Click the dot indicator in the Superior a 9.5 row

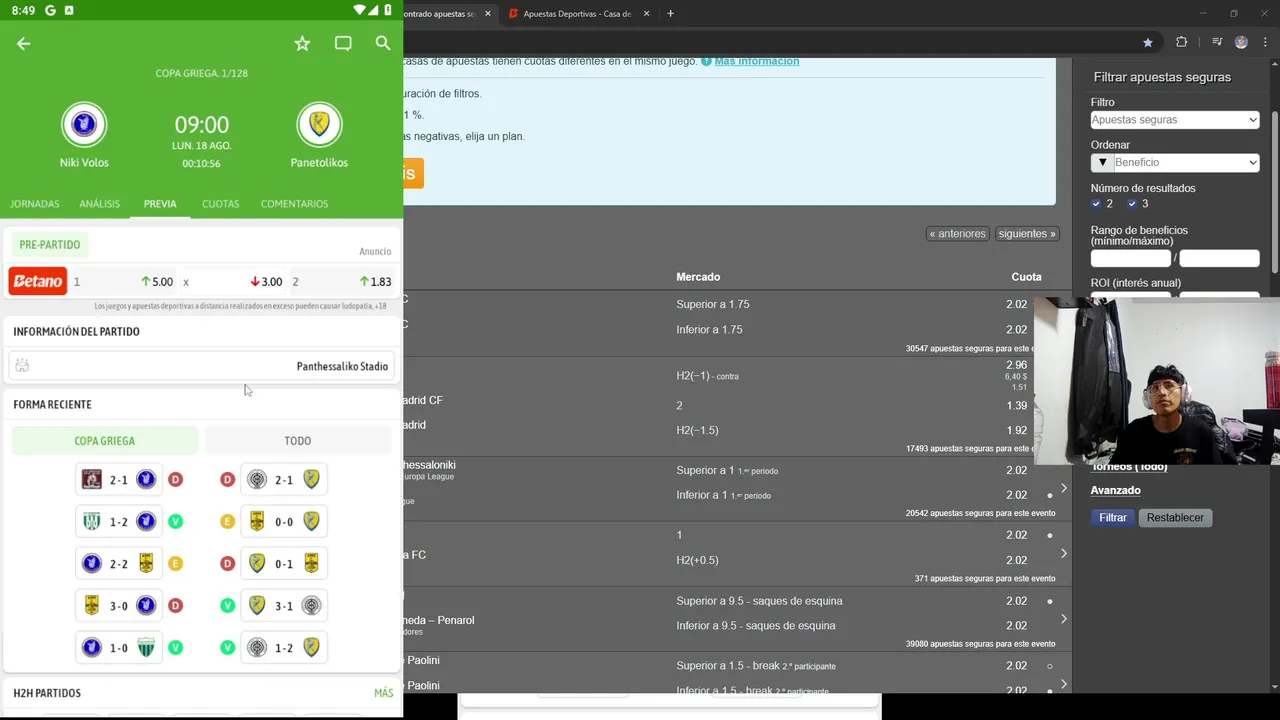pos(1049,602)
